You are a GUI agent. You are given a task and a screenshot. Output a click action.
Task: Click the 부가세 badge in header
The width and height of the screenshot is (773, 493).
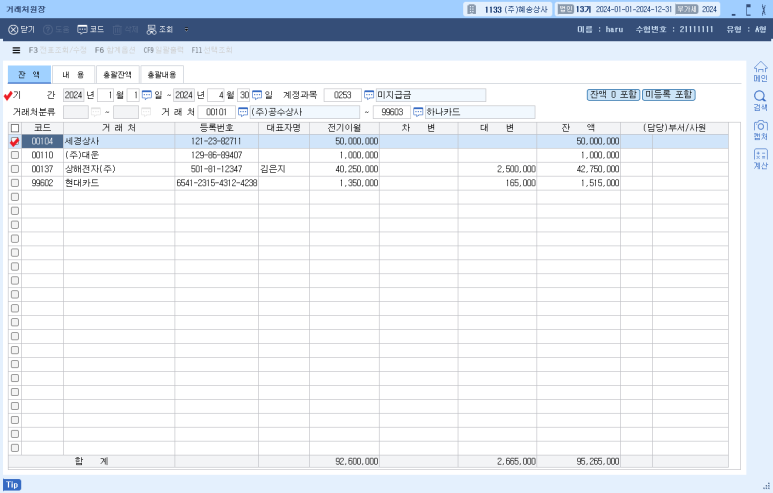click(x=686, y=9)
